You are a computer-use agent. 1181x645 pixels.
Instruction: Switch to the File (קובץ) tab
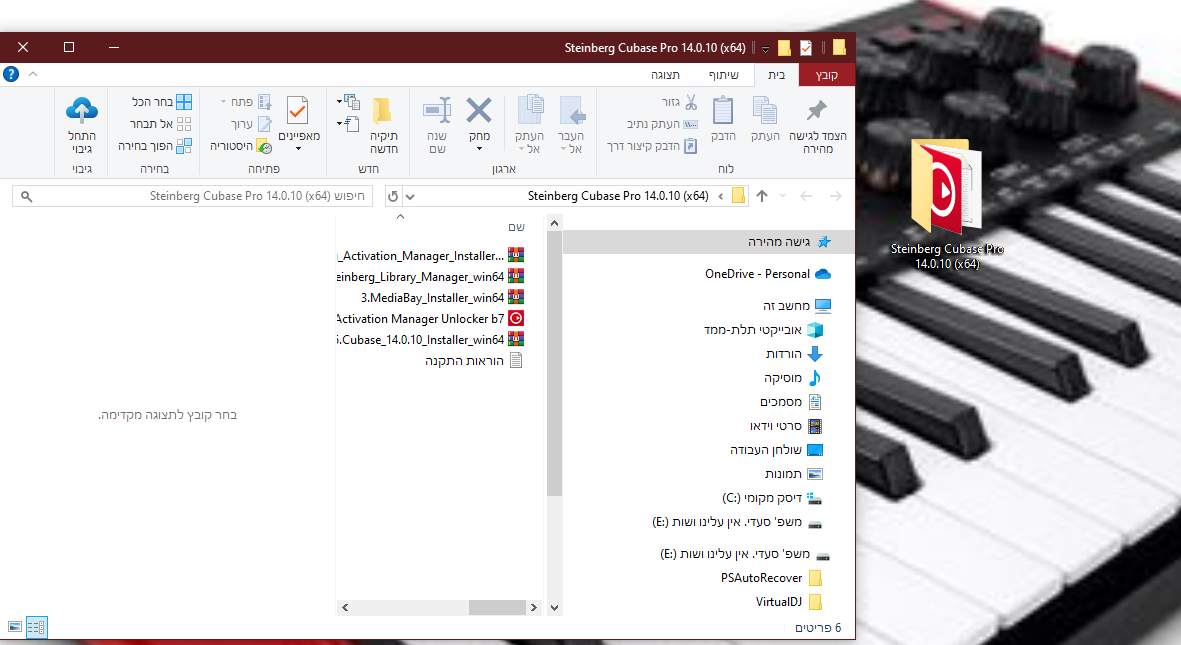pyautogui.click(x=826, y=75)
